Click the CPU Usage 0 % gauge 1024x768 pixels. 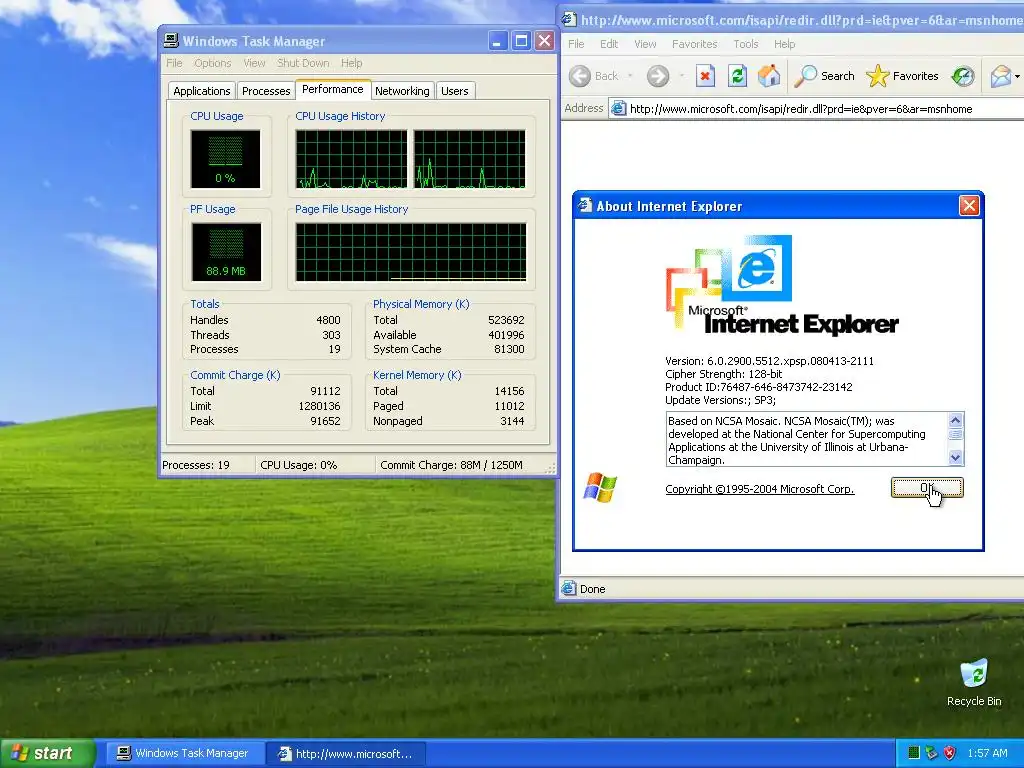click(225, 159)
